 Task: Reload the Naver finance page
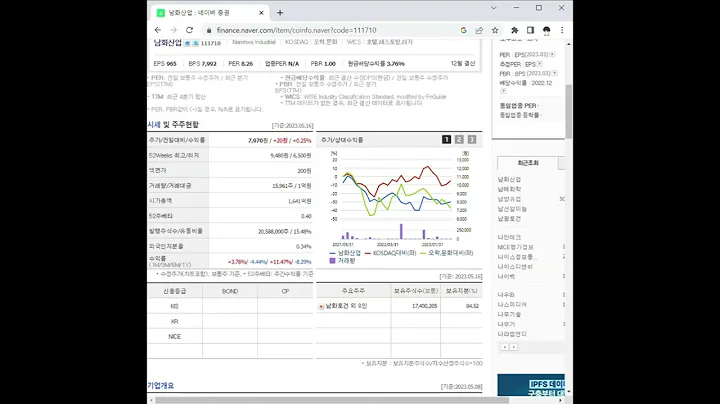tap(189, 30)
